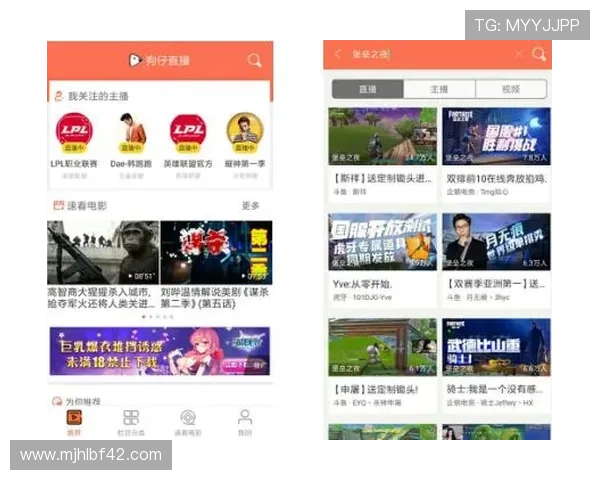Open the 英雄联盟官方 streamer avatar
600x480 pixels.
click(188, 132)
